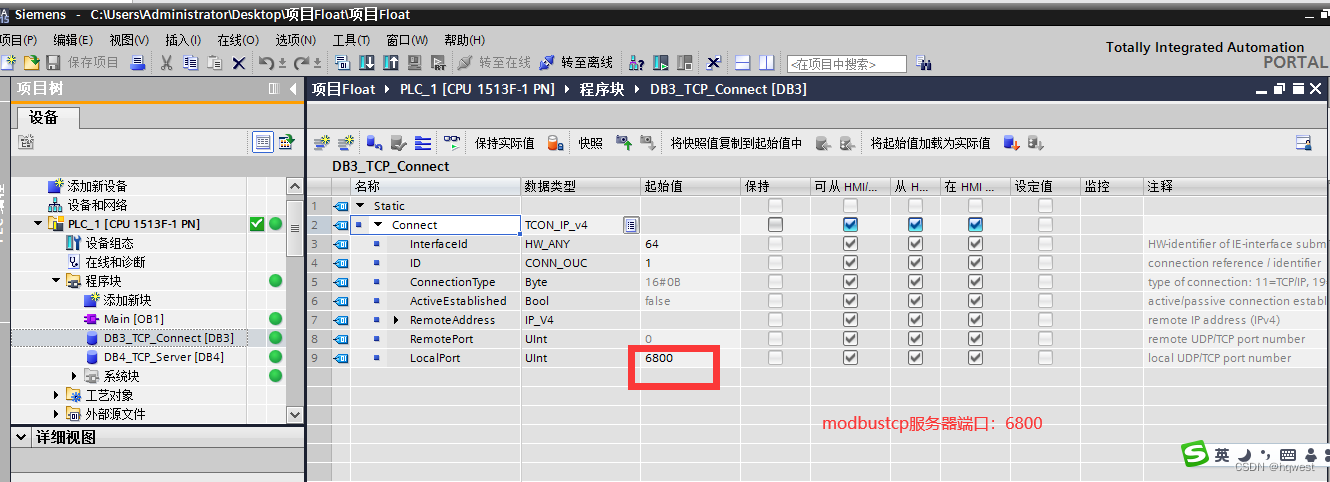Toggle Retain checkbox for Static row
1330x482 pixels.
click(x=775, y=206)
